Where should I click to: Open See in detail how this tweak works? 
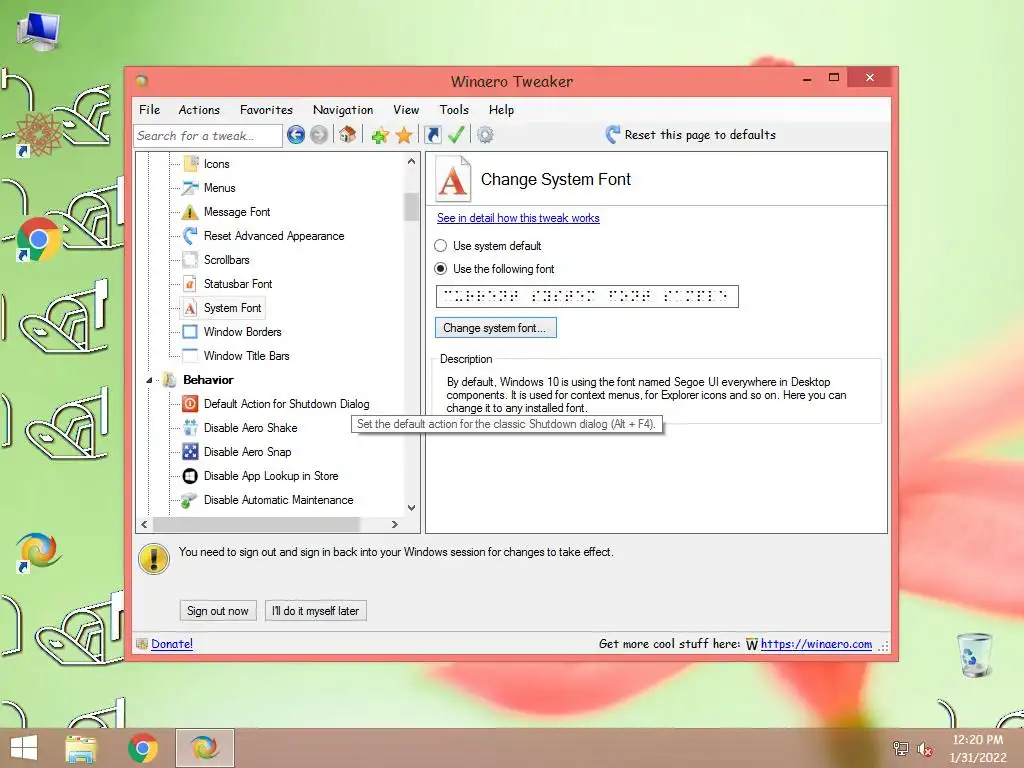click(518, 218)
